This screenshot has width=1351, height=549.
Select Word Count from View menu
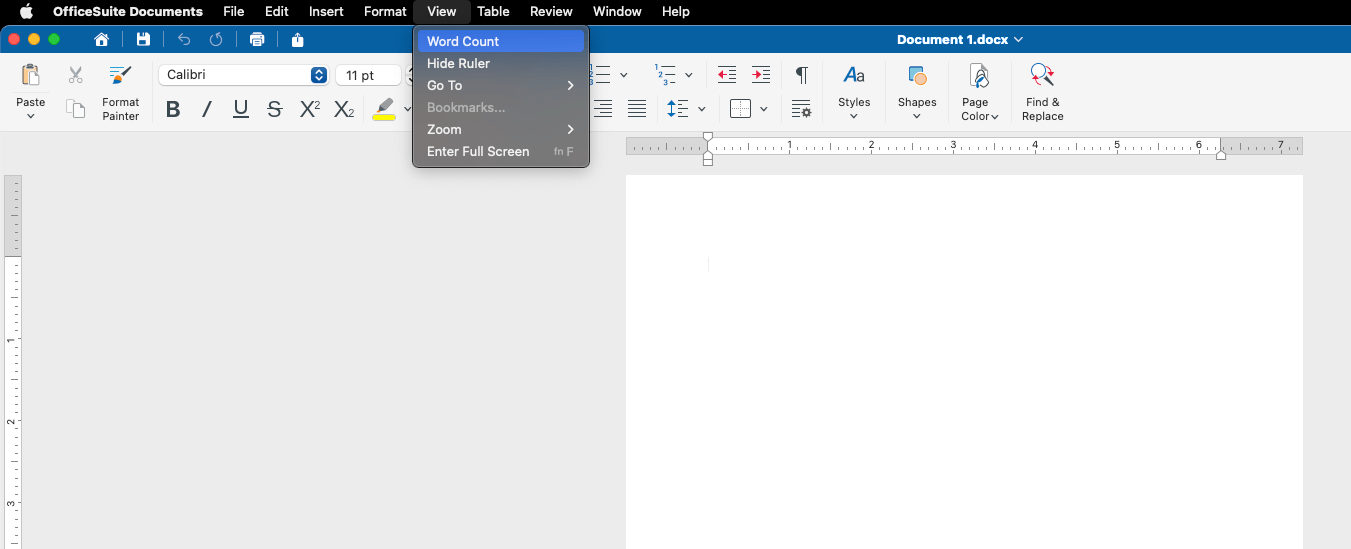tap(463, 41)
